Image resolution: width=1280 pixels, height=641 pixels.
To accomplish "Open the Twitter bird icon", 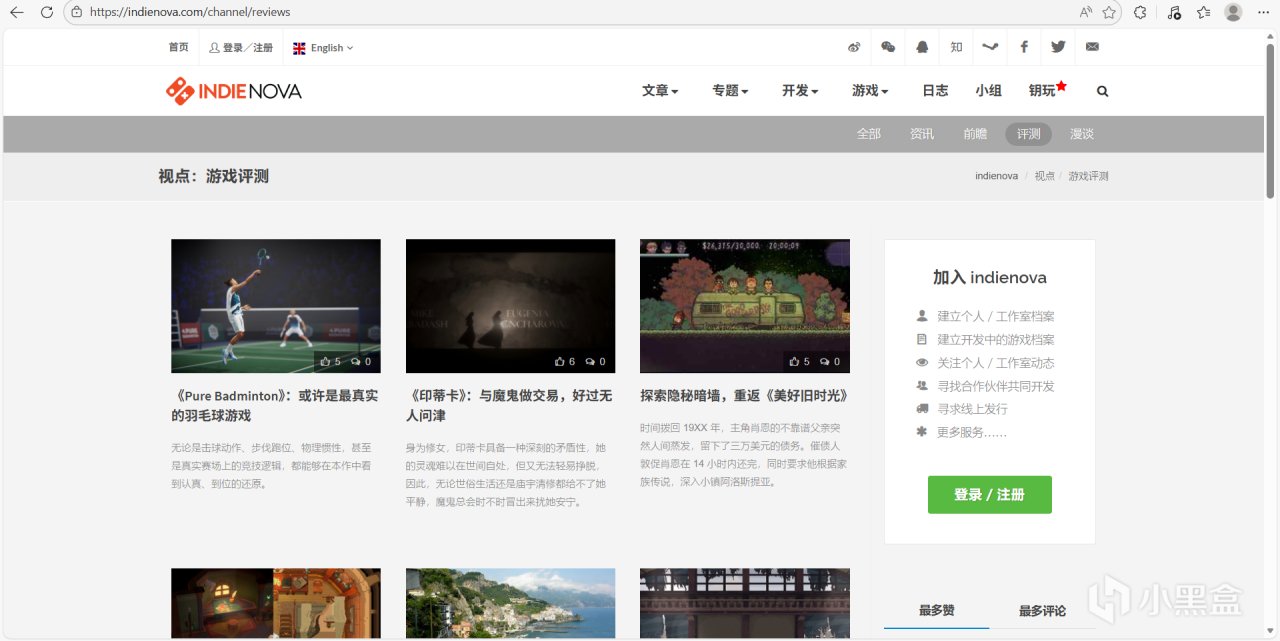I will coord(1058,47).
